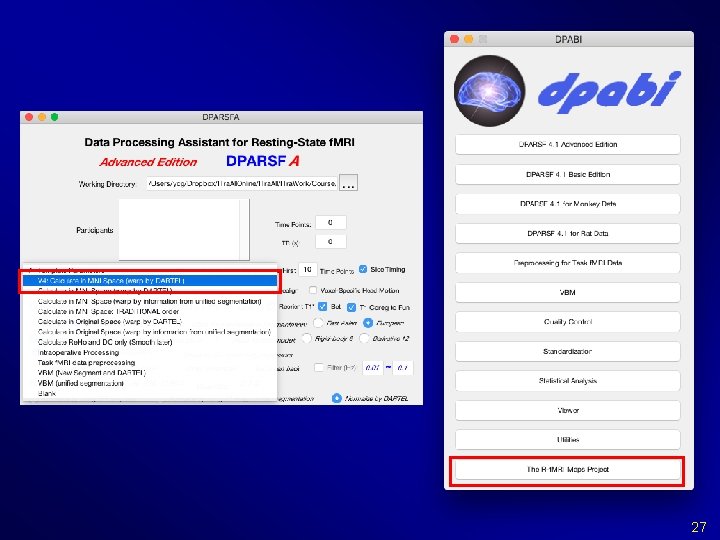Toggle the T1 Coreg to Fun checkbox
Image resolution: width=720 pixels, height=540 pixels.
pos(351,307)
